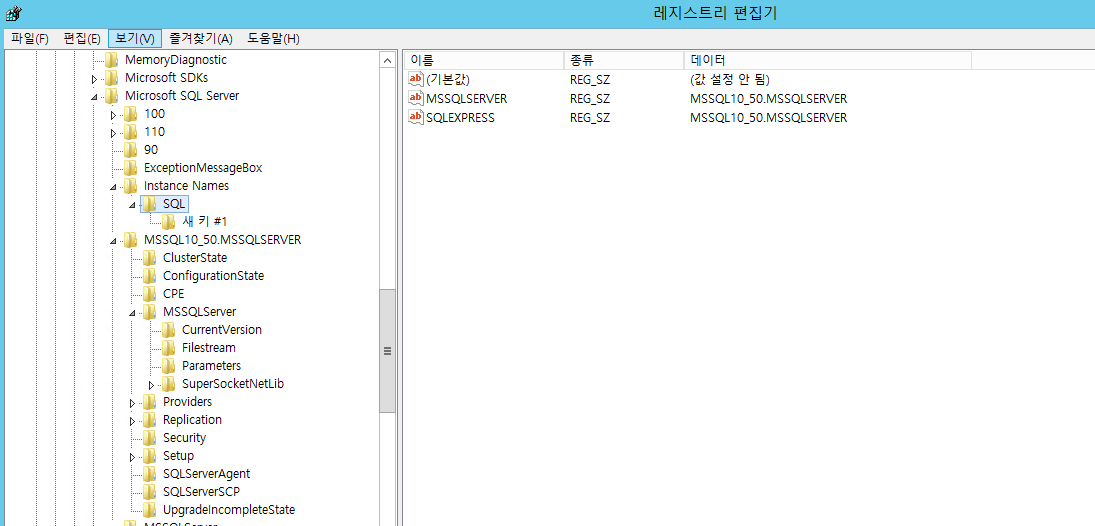Click the (기본값) default value icon
Viewport: 1095px width, 526px height.
click(x=416, y=80)
